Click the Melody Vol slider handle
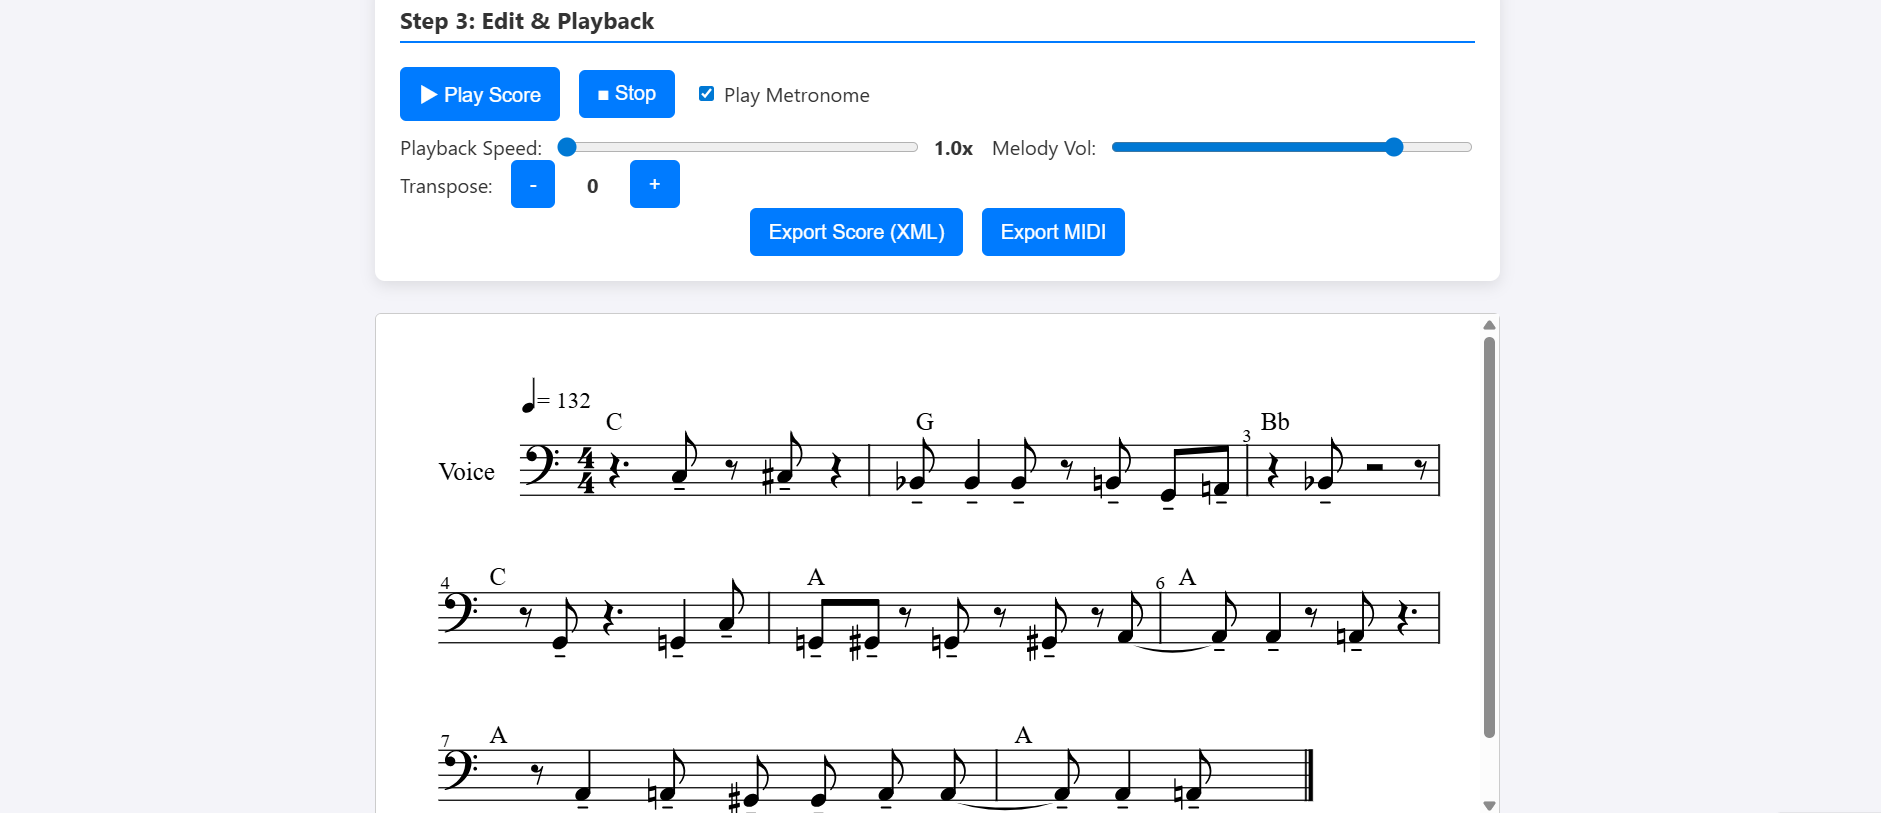The width and height of the screenshot is (1881, 813). pos(1394,147)
